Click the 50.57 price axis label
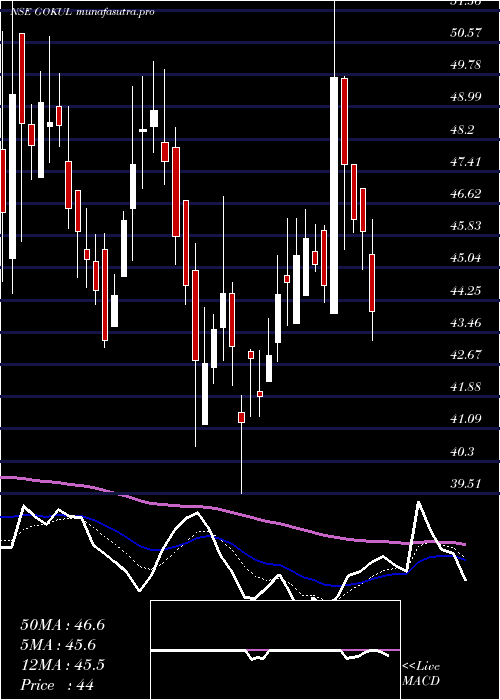500x700 pixels. tap(467, 33)
